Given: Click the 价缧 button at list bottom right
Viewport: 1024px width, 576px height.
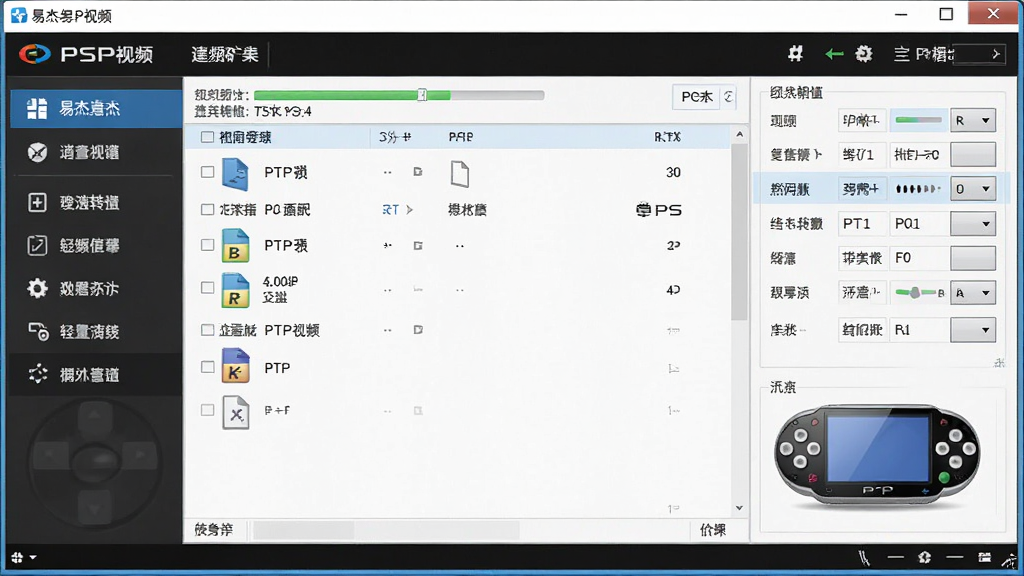Looking at the screenshot, I should (x=714, y=530).
